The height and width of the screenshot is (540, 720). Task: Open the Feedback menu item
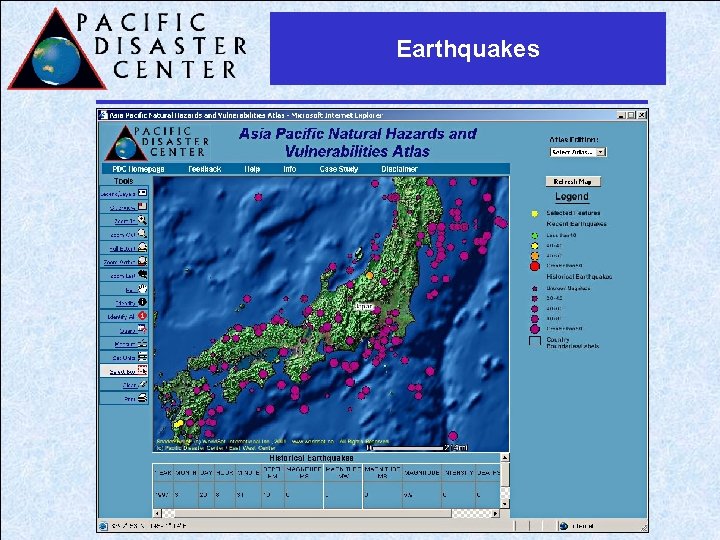pyautogui.click(x=205, y=169)
